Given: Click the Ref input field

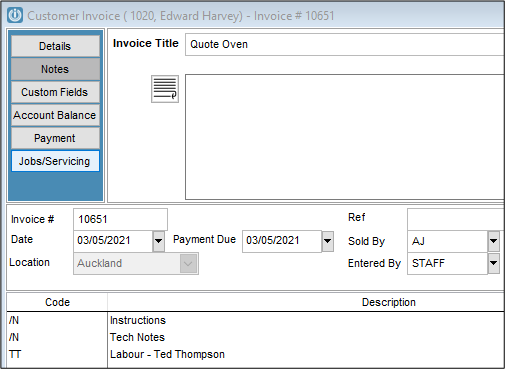Looking at the screenshot, I should click(x=455, y=219).
